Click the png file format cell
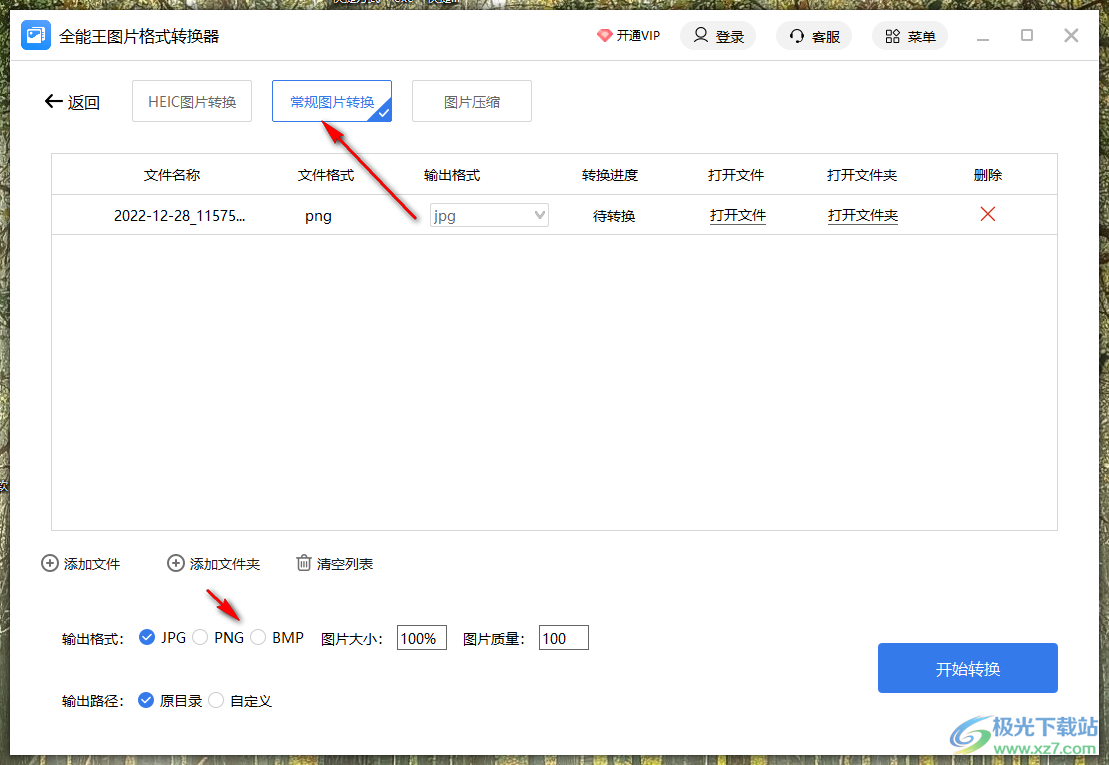Image resolution: width=1109 pixels, height=765 pixels. pyautogui.click(x=318, y=216)
